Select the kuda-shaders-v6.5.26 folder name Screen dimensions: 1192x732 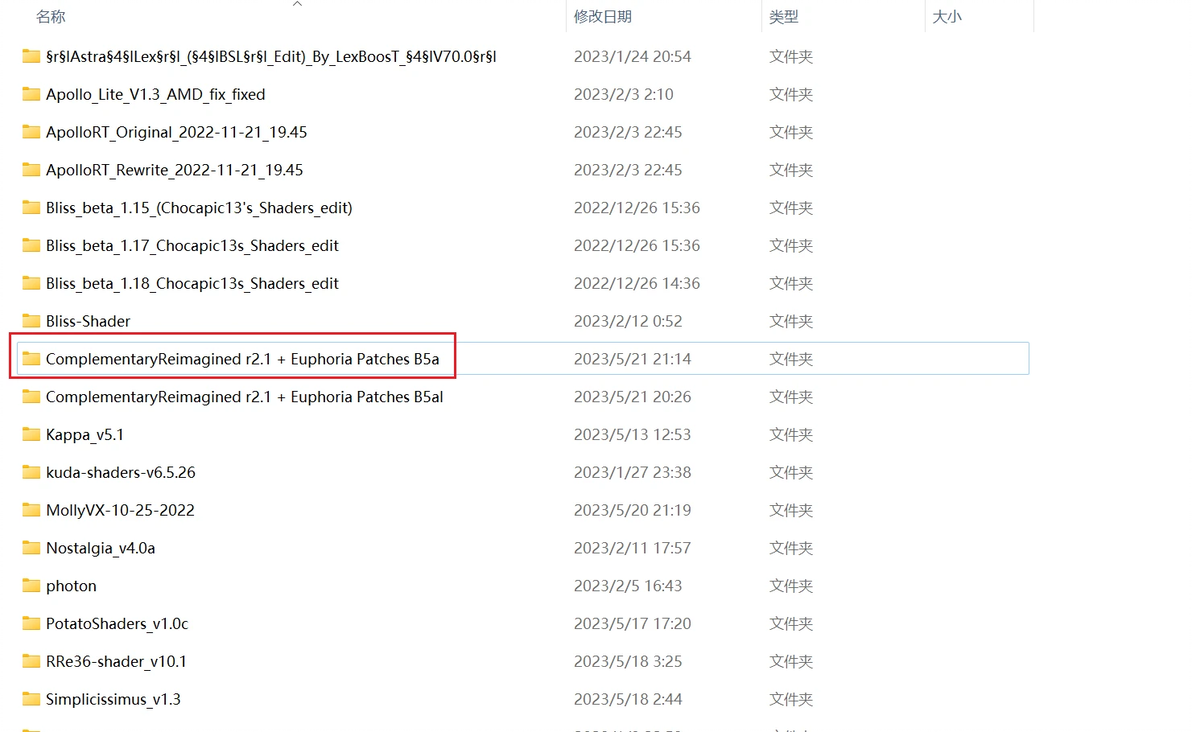(120, 472)
